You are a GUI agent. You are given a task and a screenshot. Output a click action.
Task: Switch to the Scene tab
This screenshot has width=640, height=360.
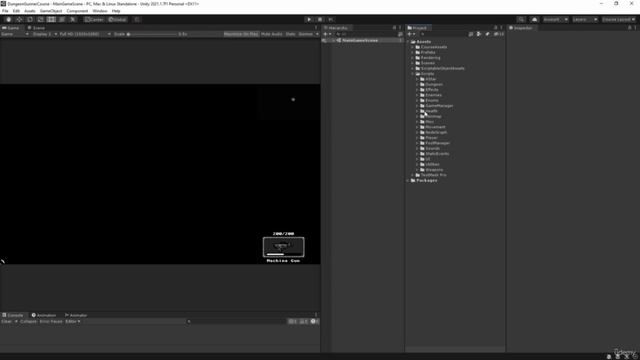pyautogui.click(x=36, y=28)
